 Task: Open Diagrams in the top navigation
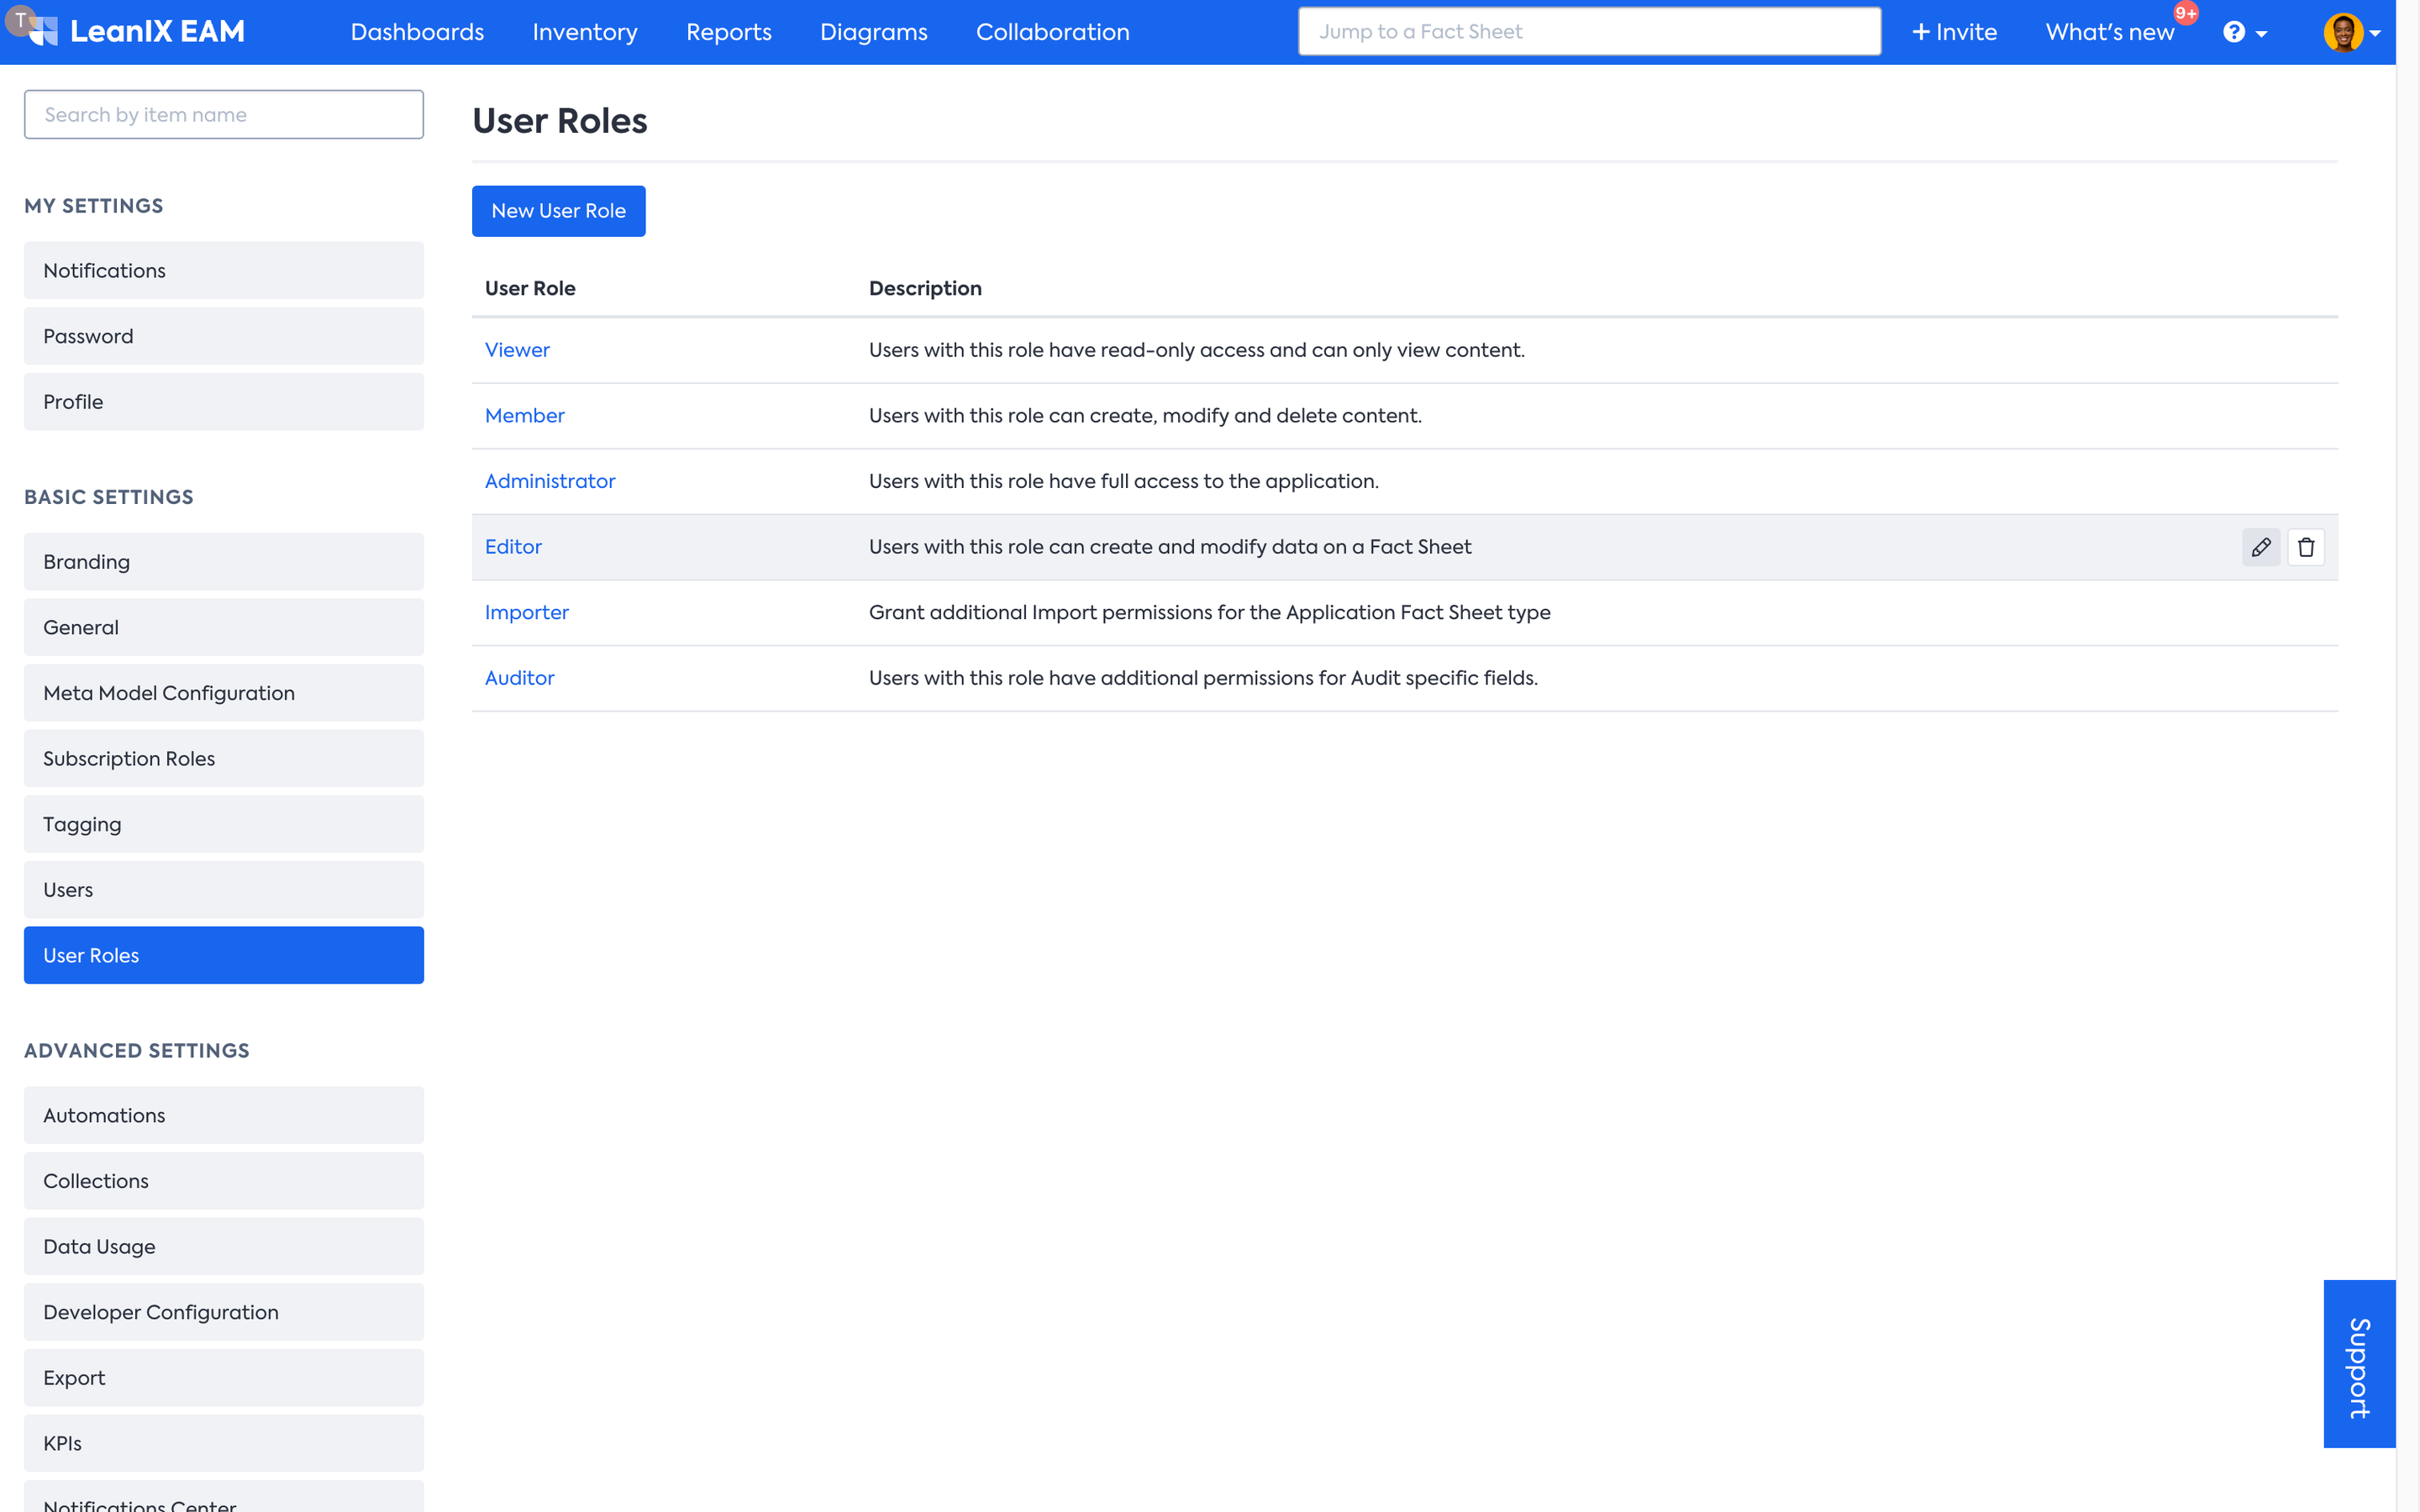coord(873,32)
